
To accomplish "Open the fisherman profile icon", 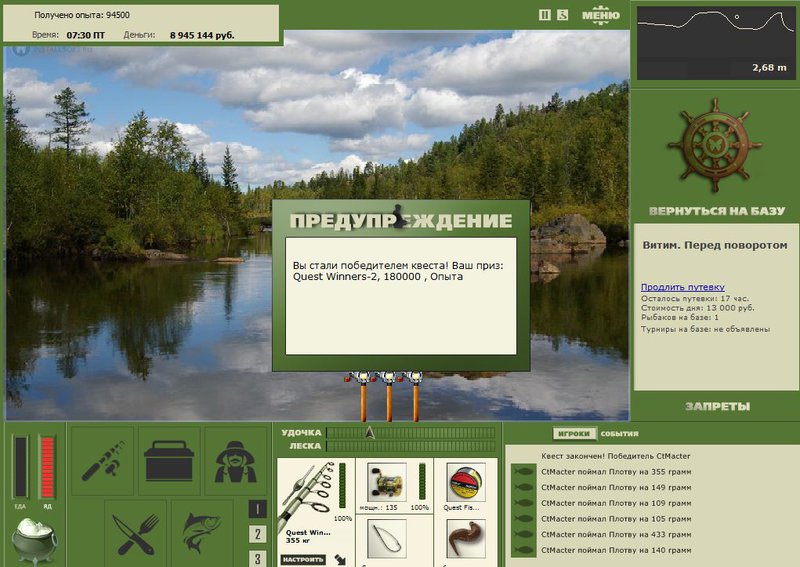I will point(235,461).
